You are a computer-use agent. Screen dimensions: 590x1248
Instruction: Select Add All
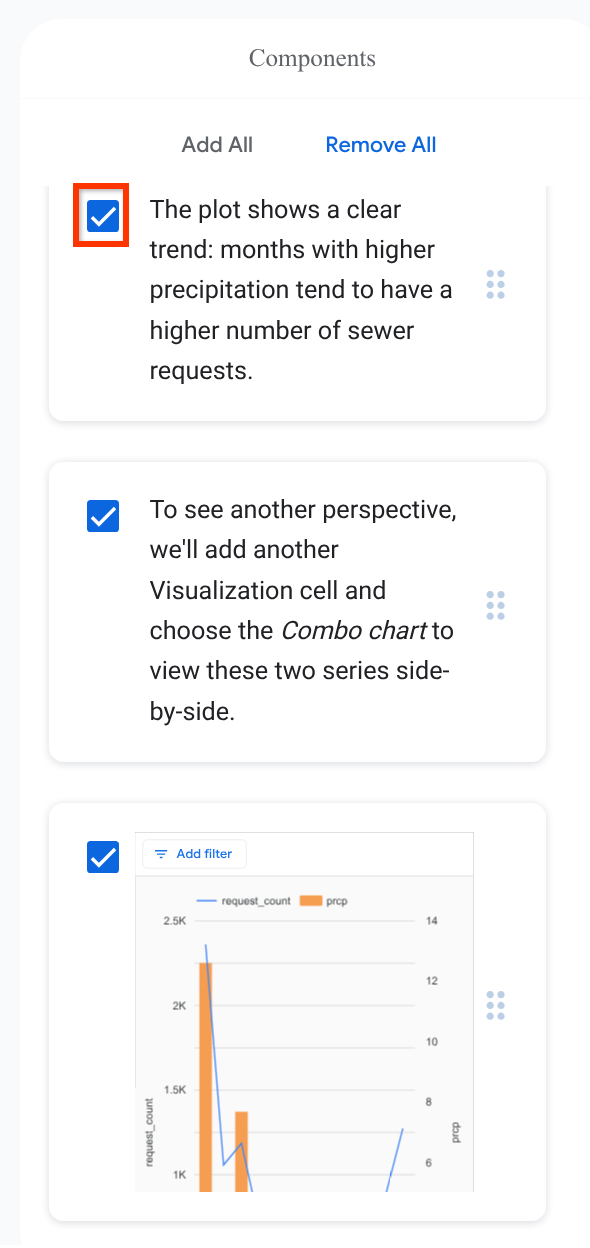click(x=217, y=144)
